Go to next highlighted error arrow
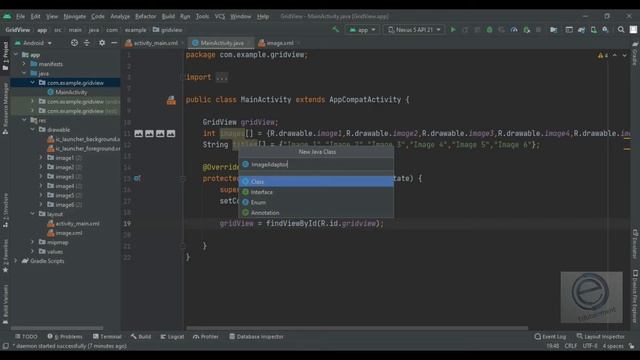 click(624, 55)
